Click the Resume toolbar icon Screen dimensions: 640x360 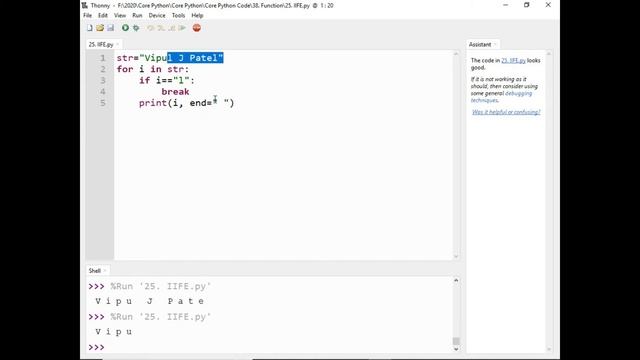click(x=182, y=28)
